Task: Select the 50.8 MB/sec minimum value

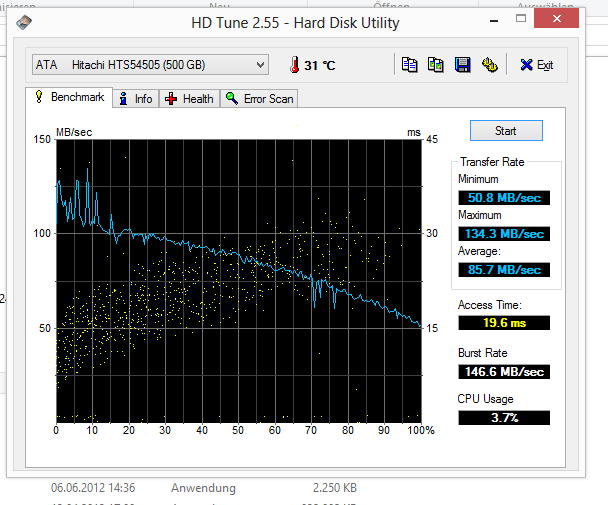Action: click(x=504, y=198)
